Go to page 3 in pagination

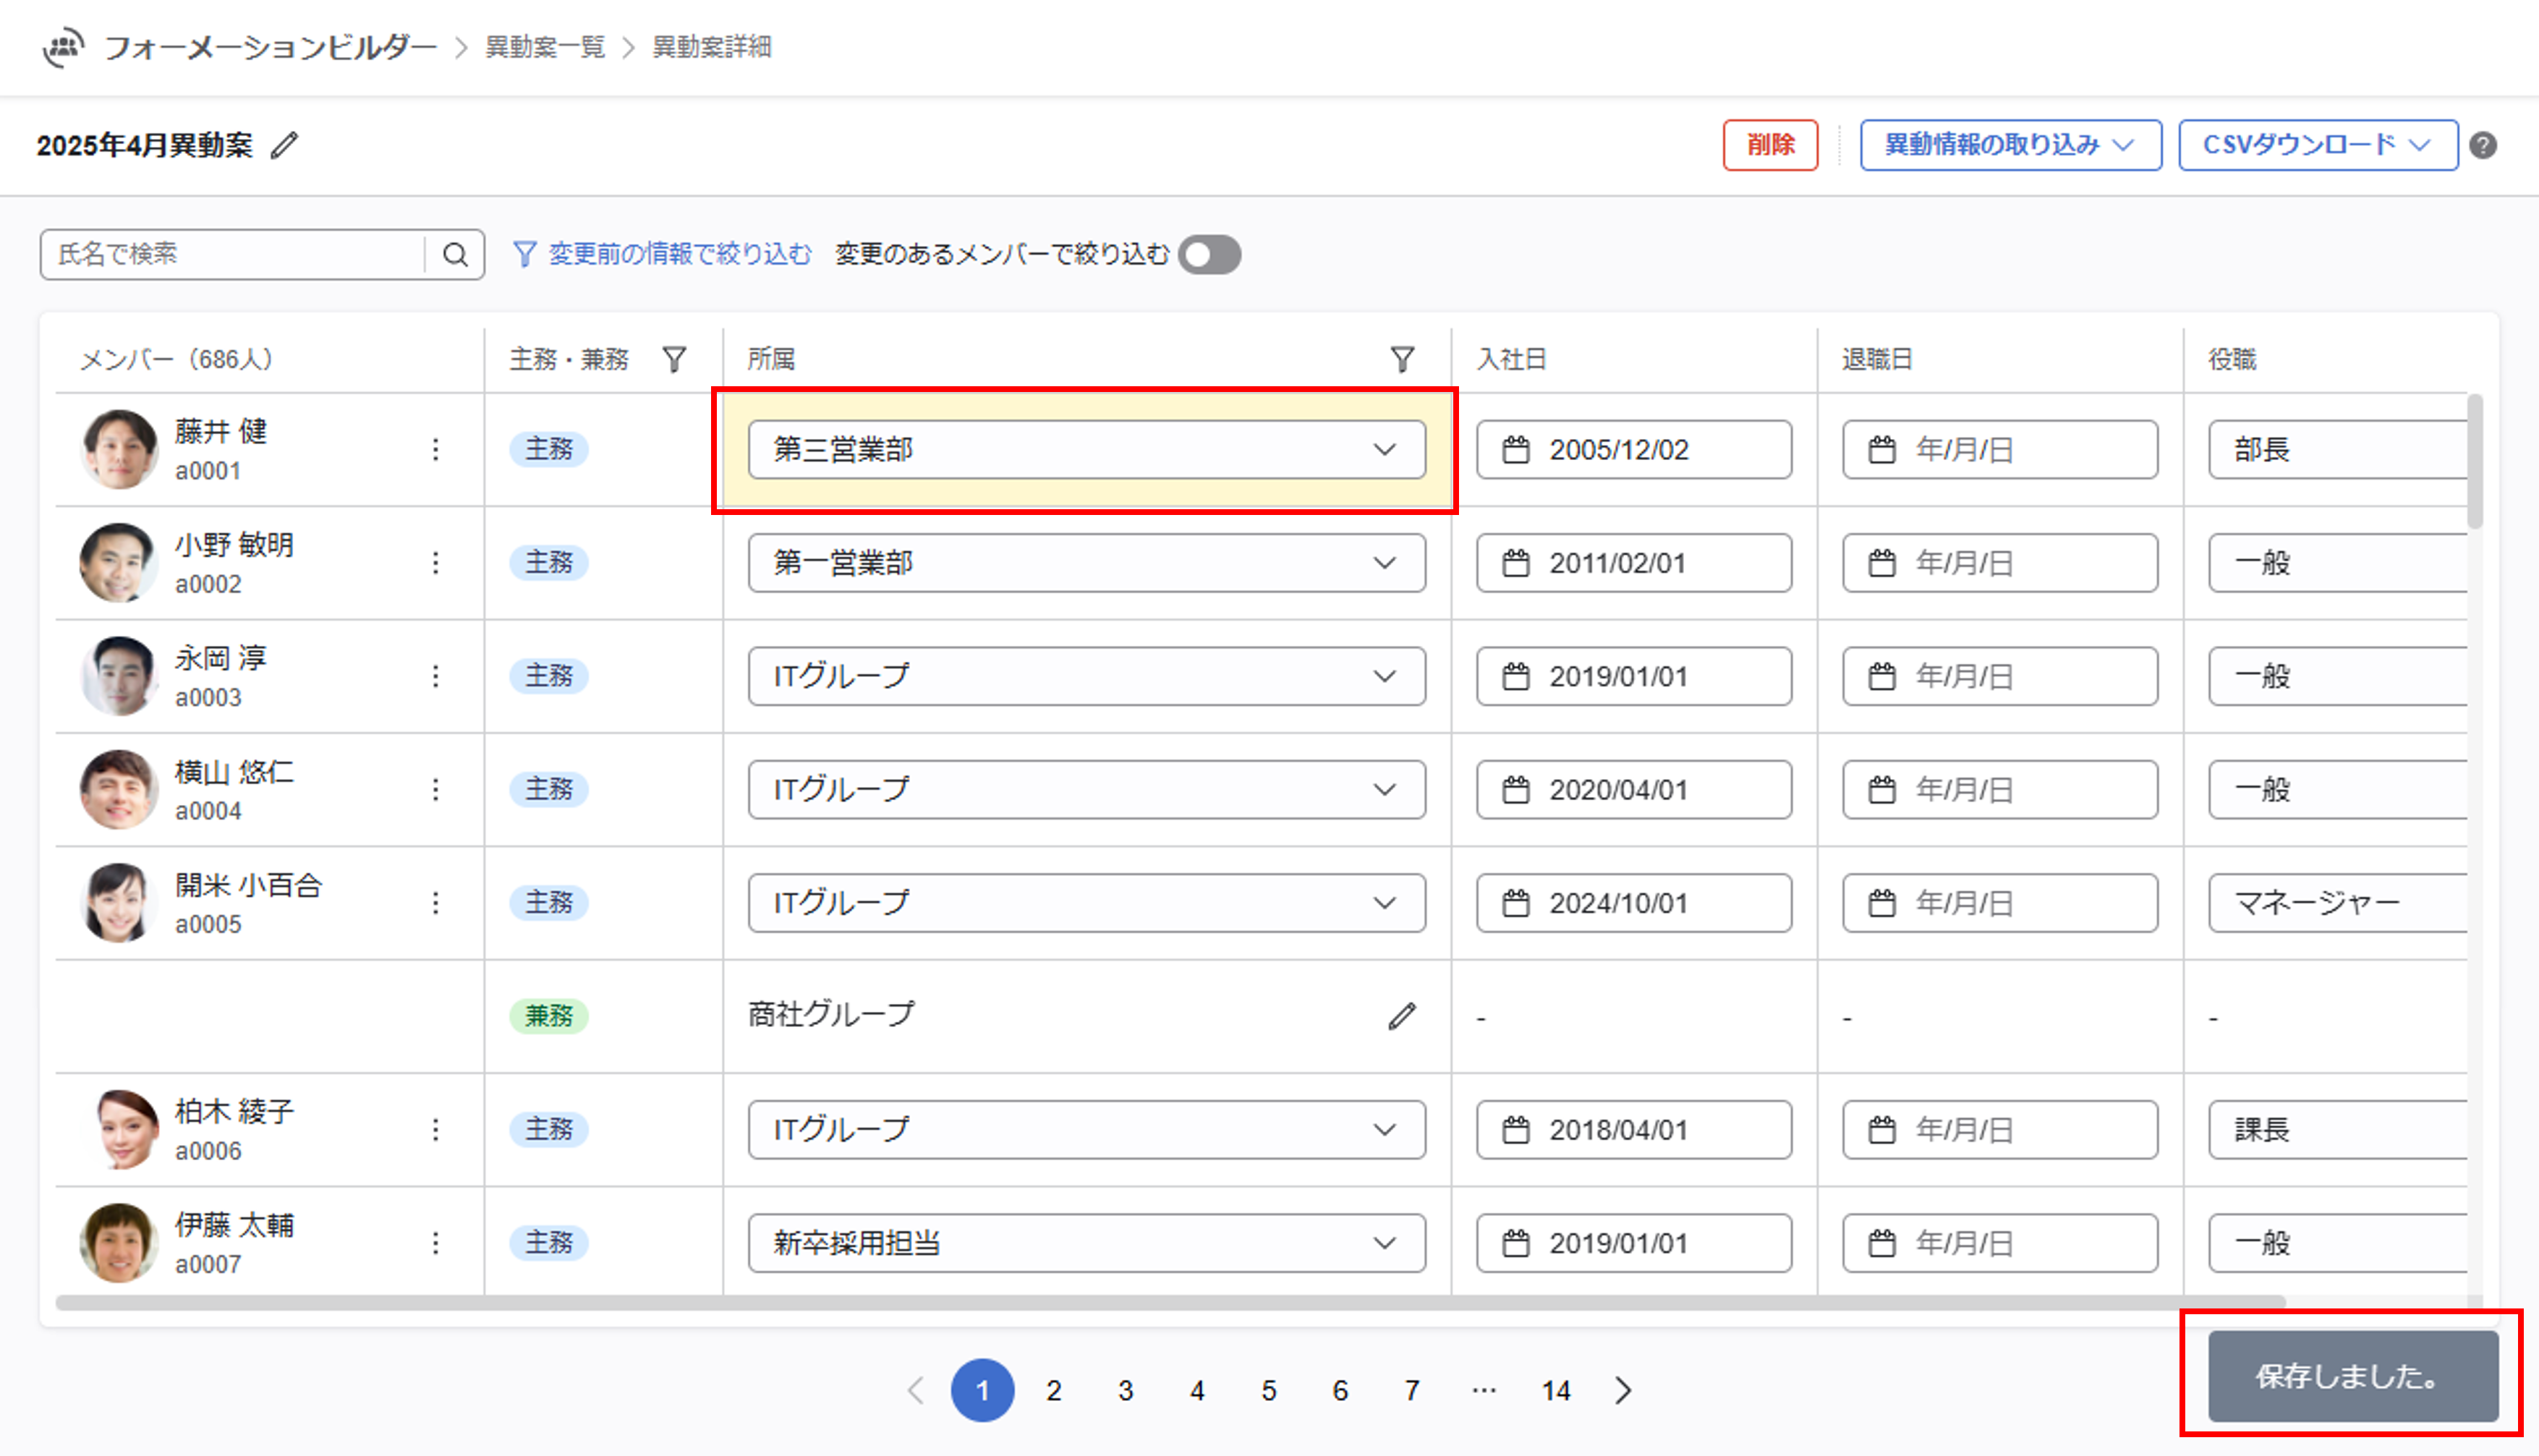click(1125, 1390)
